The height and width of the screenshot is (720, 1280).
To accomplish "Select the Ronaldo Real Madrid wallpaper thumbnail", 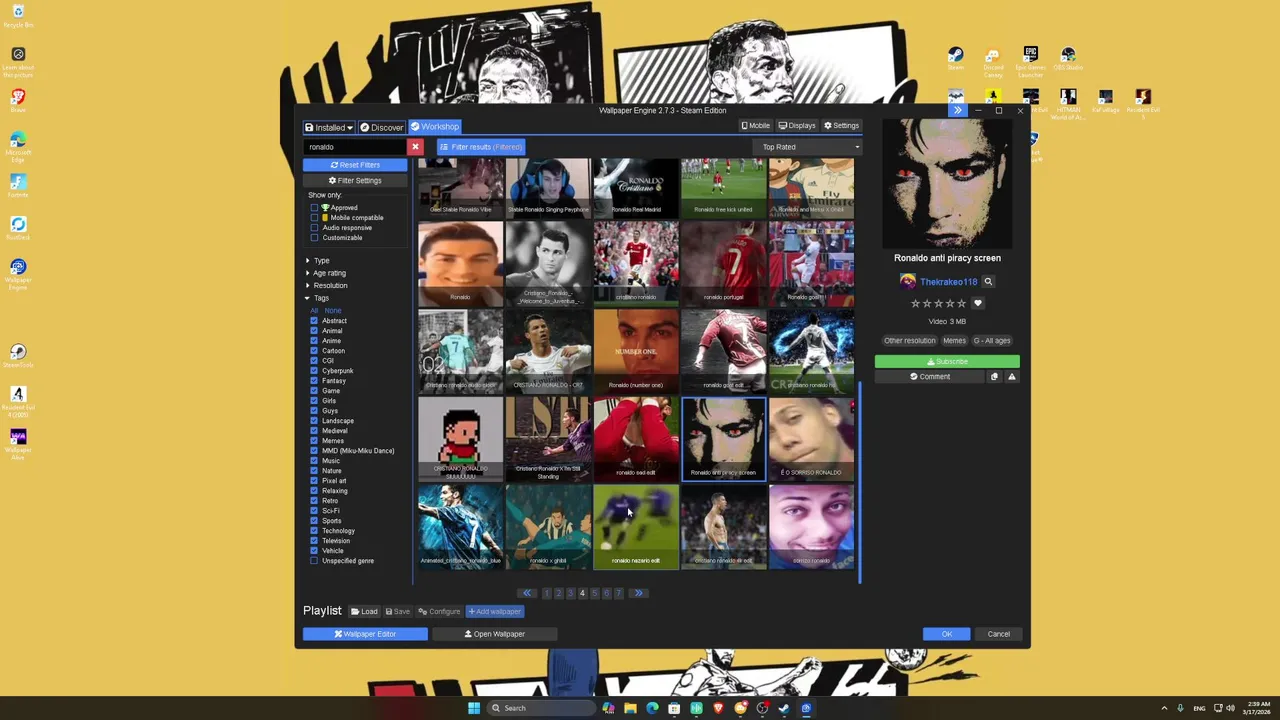I will point(636,188).
